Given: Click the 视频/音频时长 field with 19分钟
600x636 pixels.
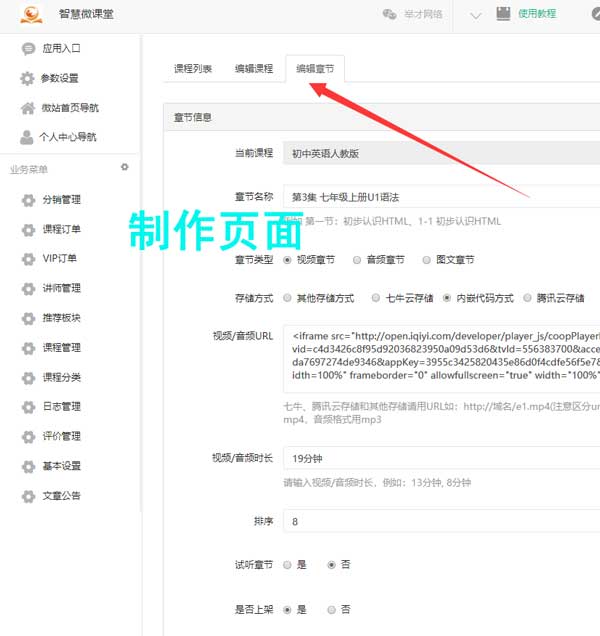Looking at the screenshot, I should pos(441,458).
